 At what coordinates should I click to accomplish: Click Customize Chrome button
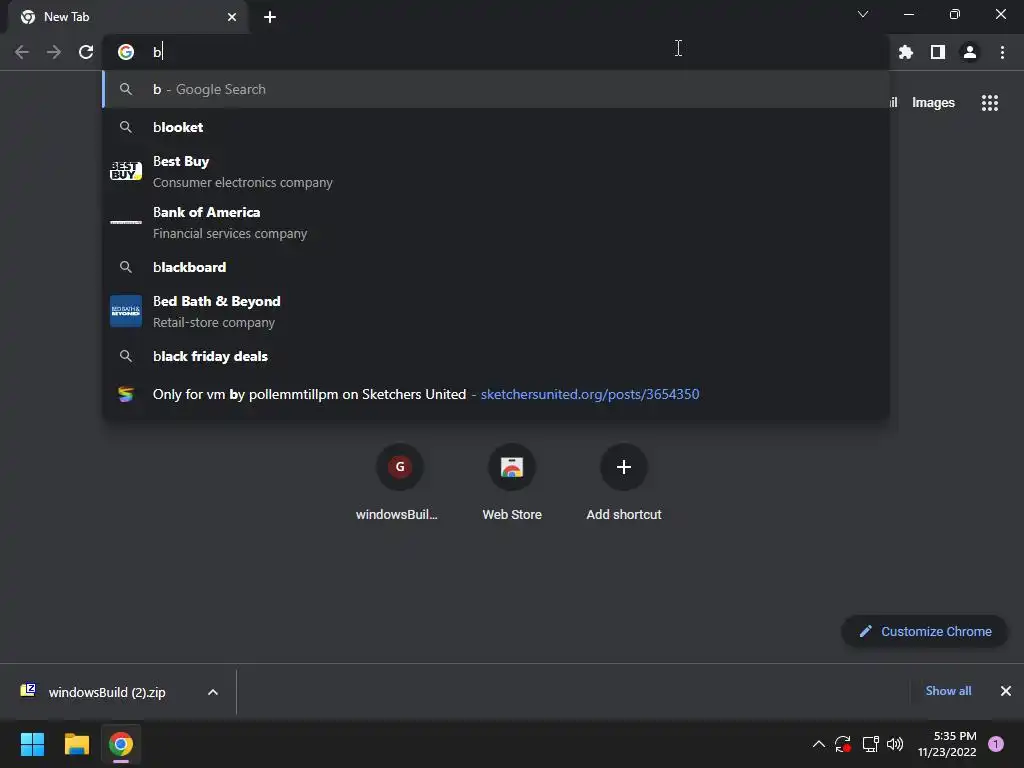[925, 632]
